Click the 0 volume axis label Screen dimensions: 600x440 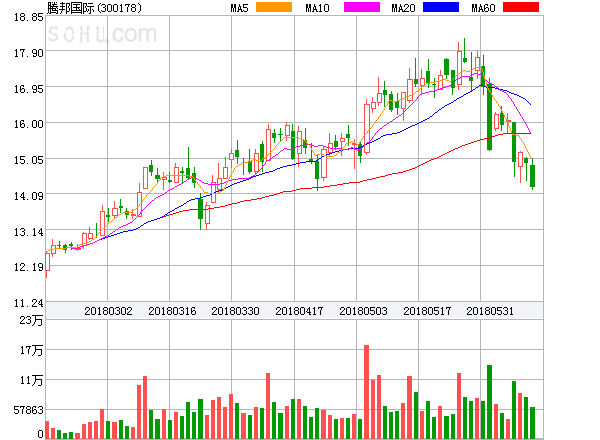[41, 434]
